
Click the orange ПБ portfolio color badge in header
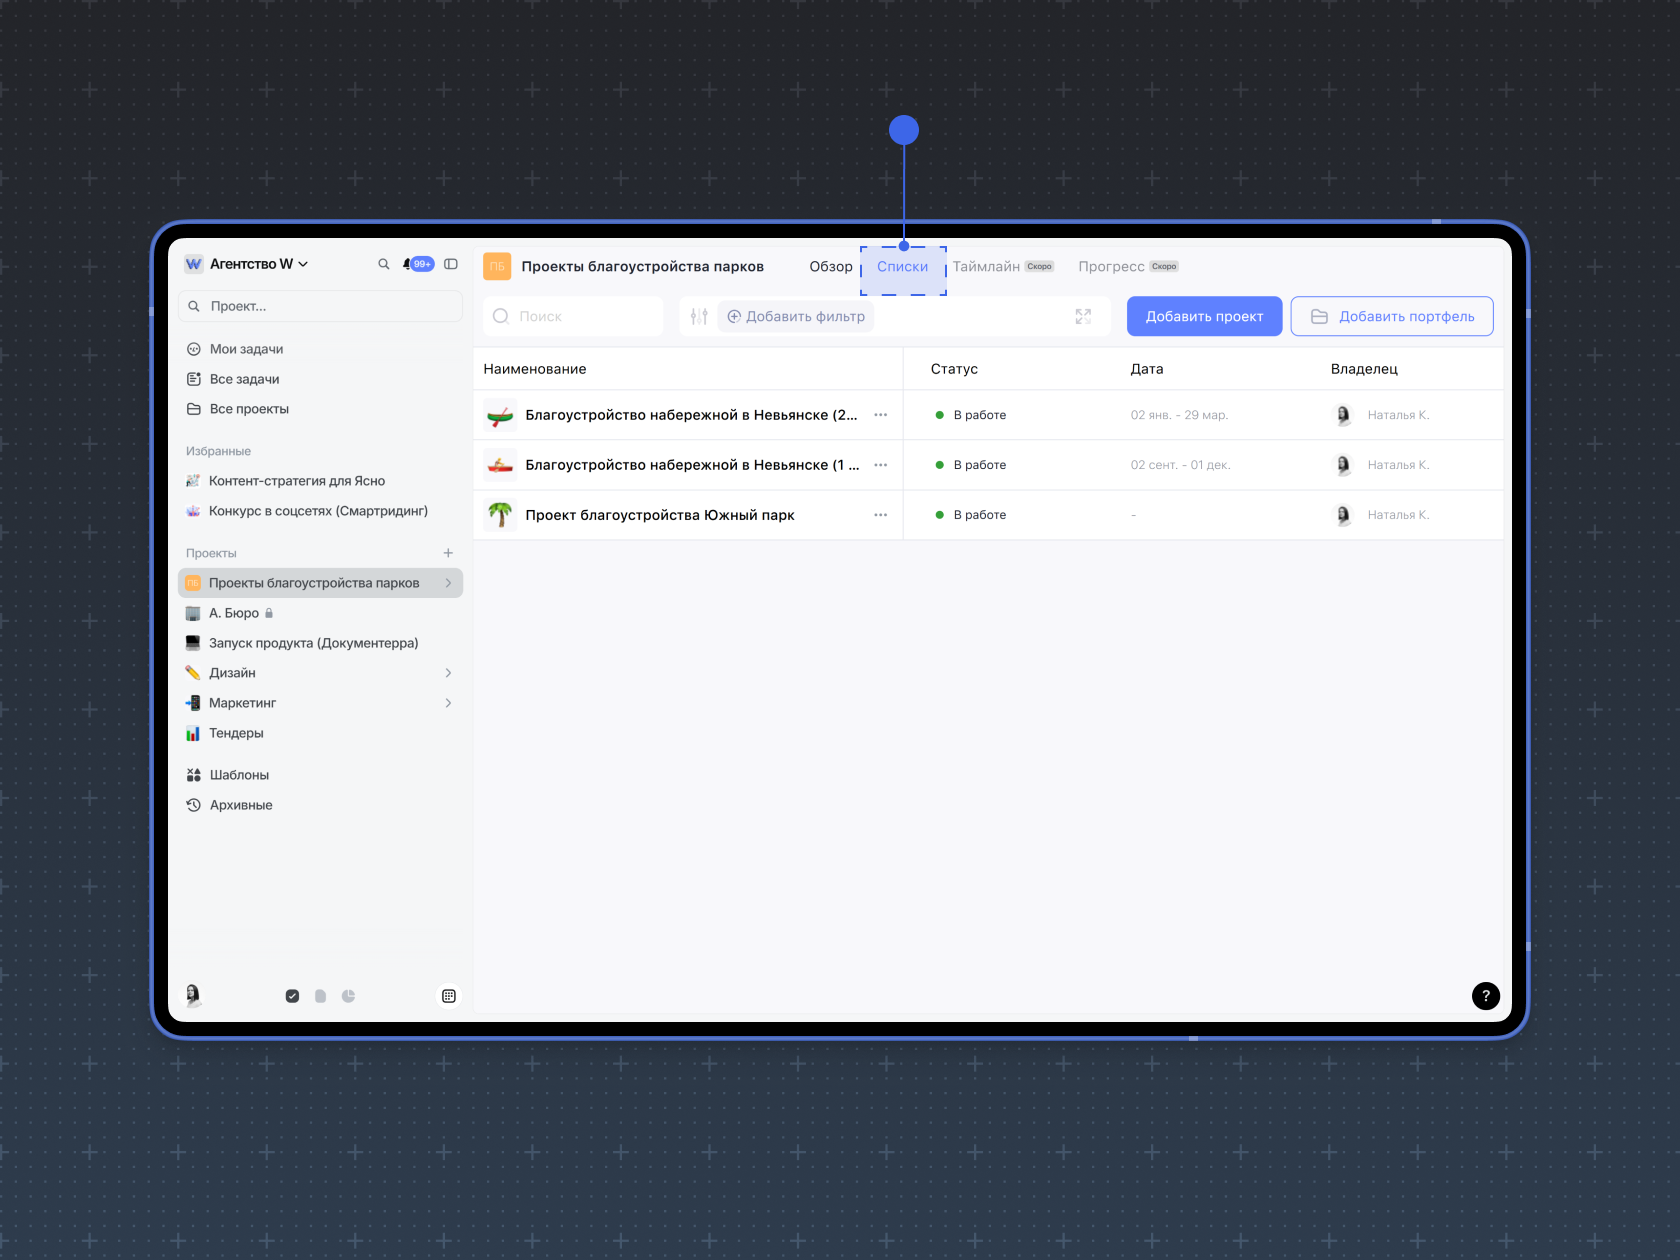497,266
